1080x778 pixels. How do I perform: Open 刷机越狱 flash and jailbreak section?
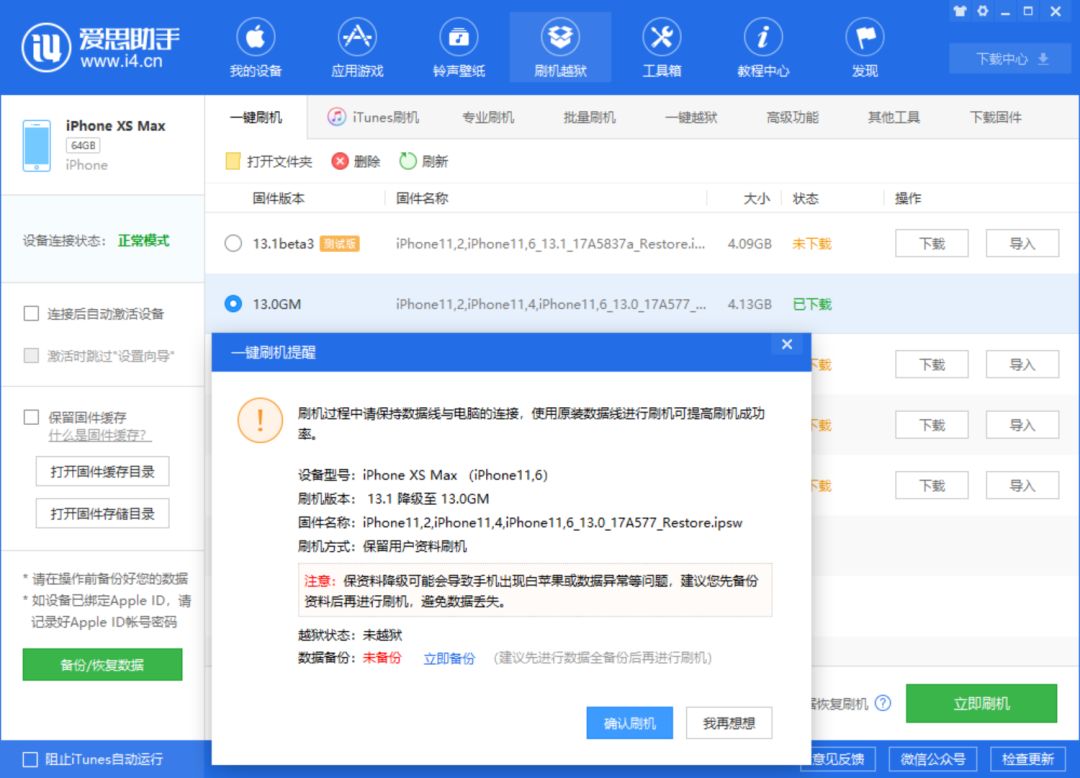(x=560, y=48)
